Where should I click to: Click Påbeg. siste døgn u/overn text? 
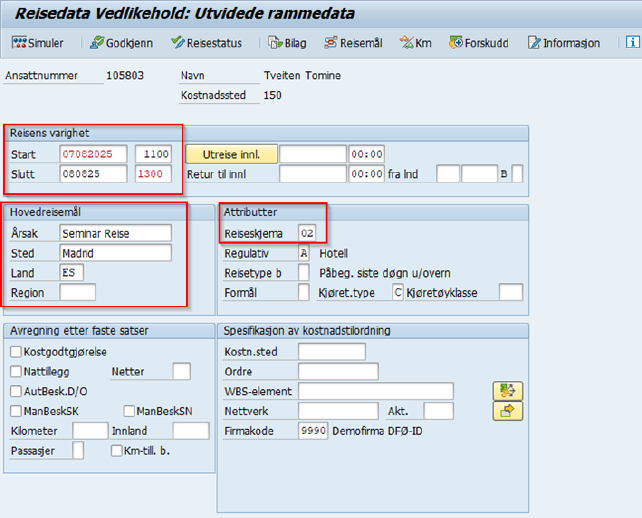point(384,273)
